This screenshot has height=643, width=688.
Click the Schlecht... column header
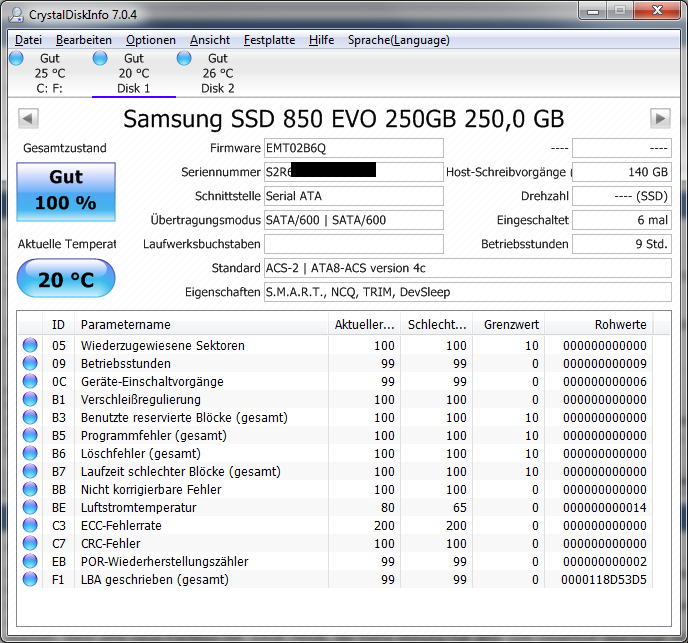[437, 324]
